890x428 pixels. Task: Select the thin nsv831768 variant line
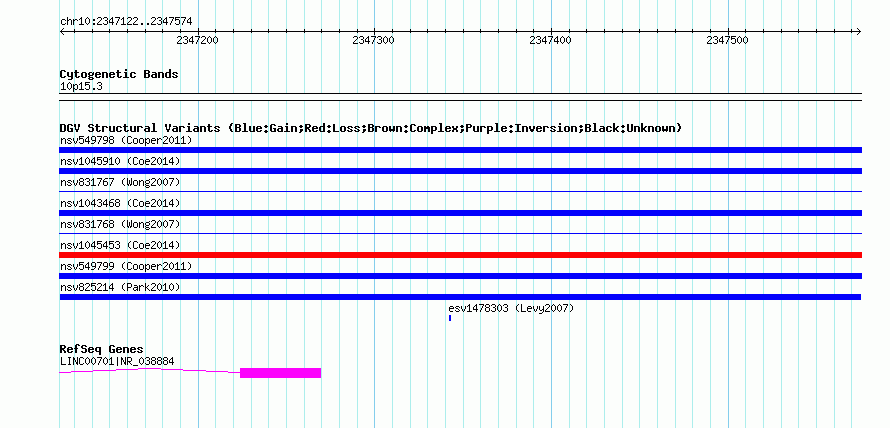pyautogui.click(x=460, y=234)
